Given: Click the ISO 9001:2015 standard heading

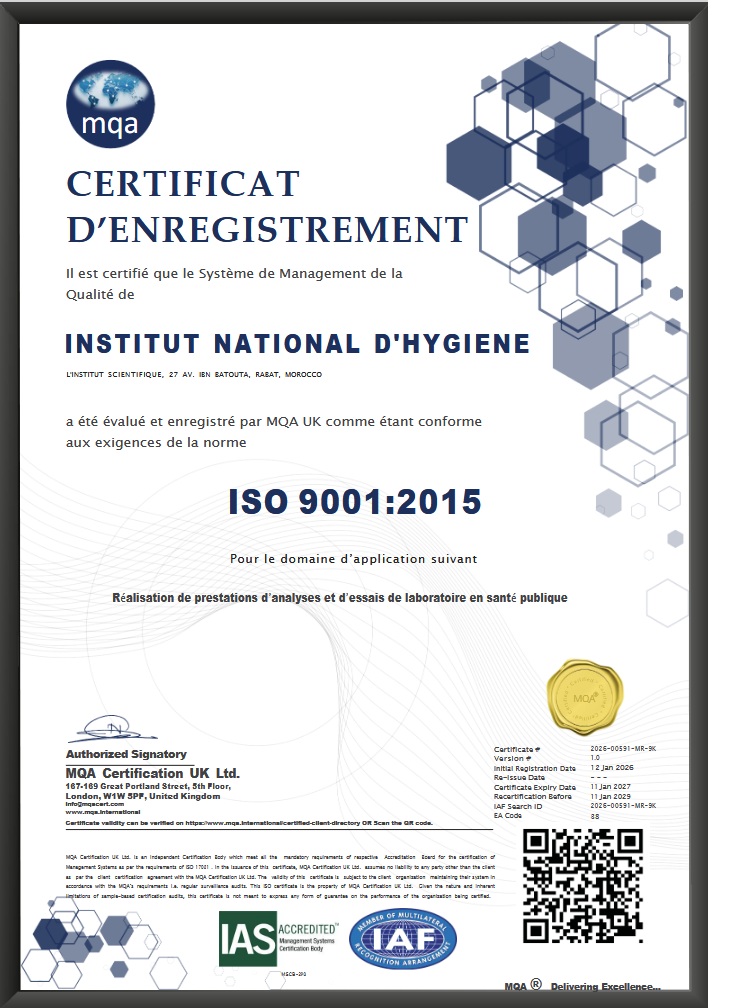Looking at the screenshot, I should click(x=355, y=501).
